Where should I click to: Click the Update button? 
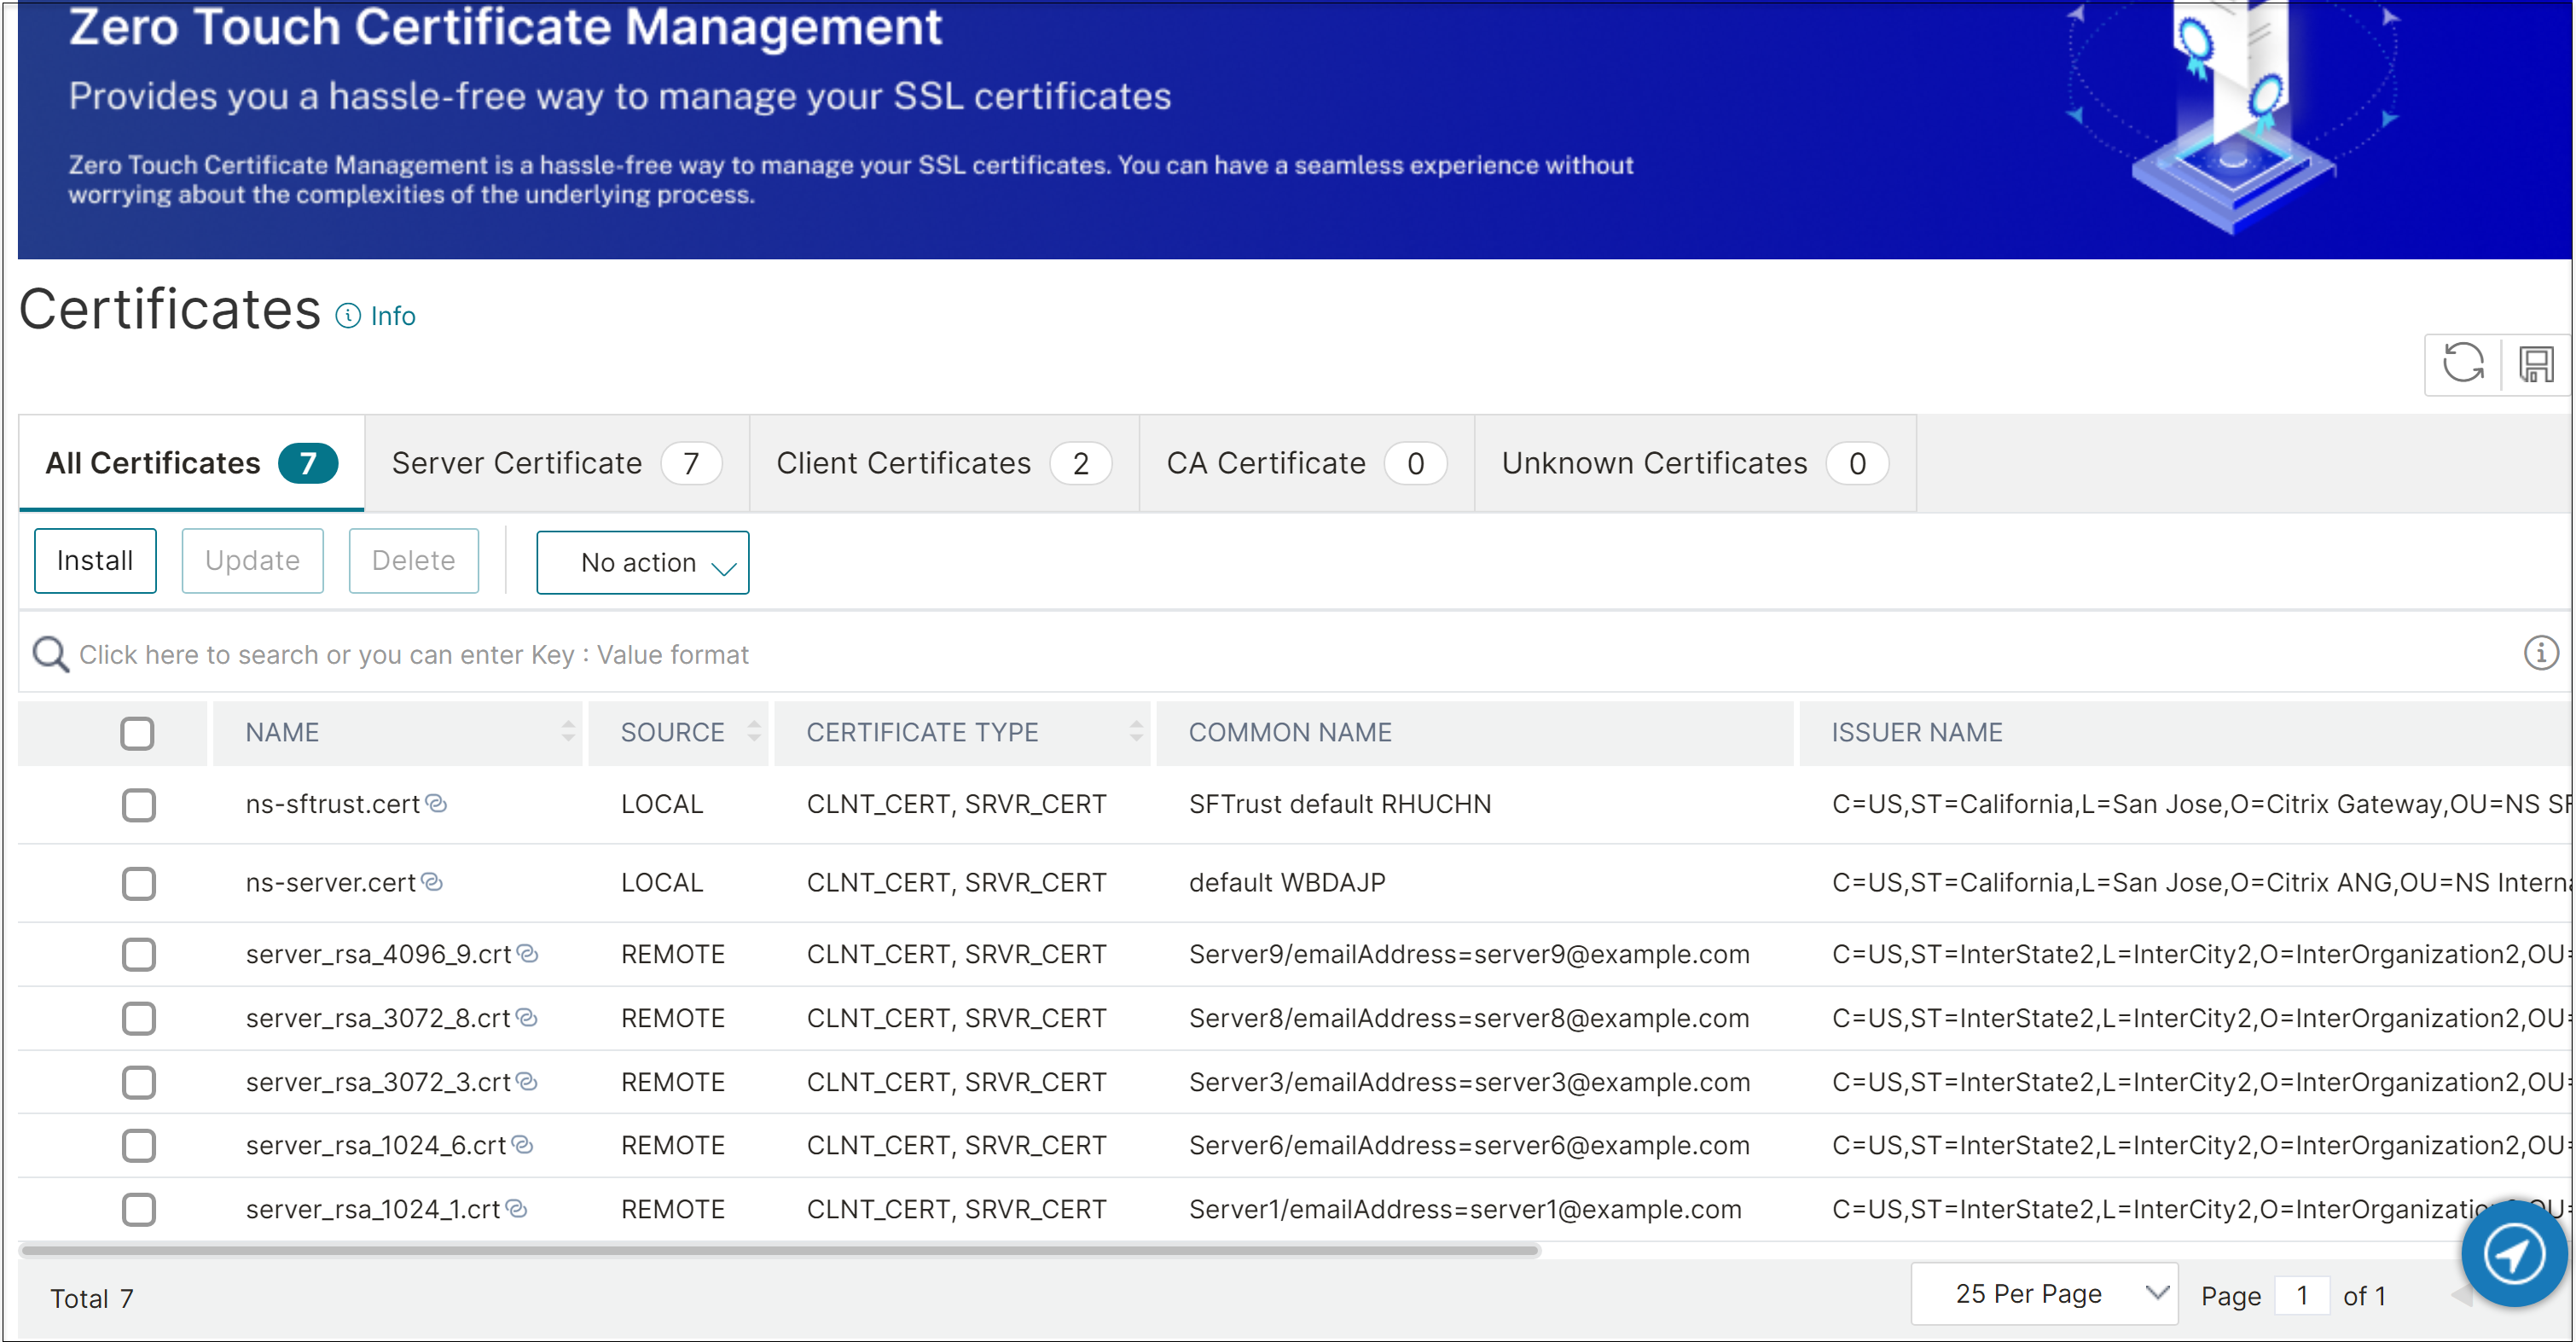[252, 561]
